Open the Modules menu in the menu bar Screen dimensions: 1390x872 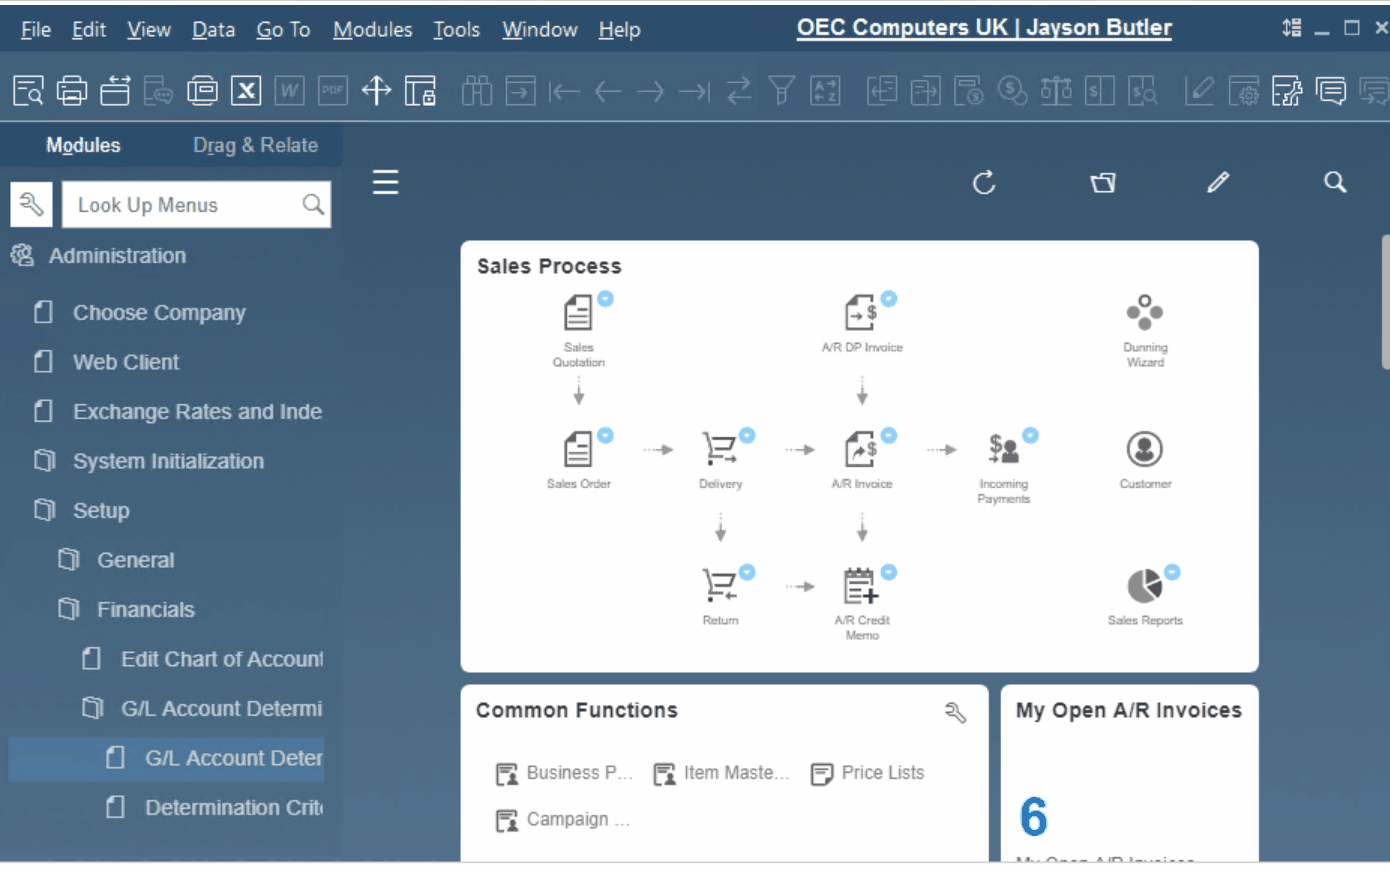[x=372, y=30]
